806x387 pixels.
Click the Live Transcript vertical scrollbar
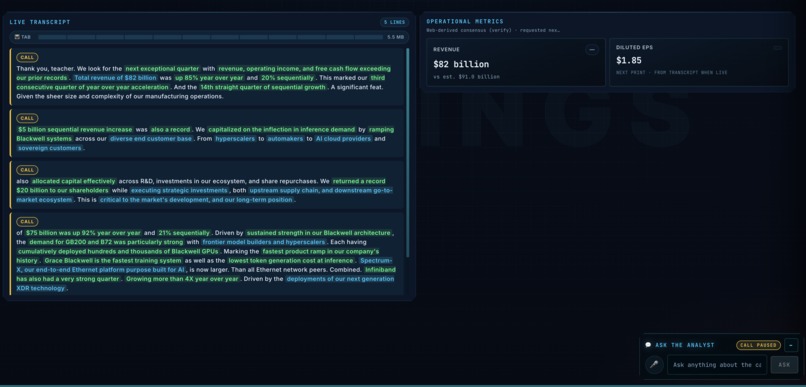[408, 153]
